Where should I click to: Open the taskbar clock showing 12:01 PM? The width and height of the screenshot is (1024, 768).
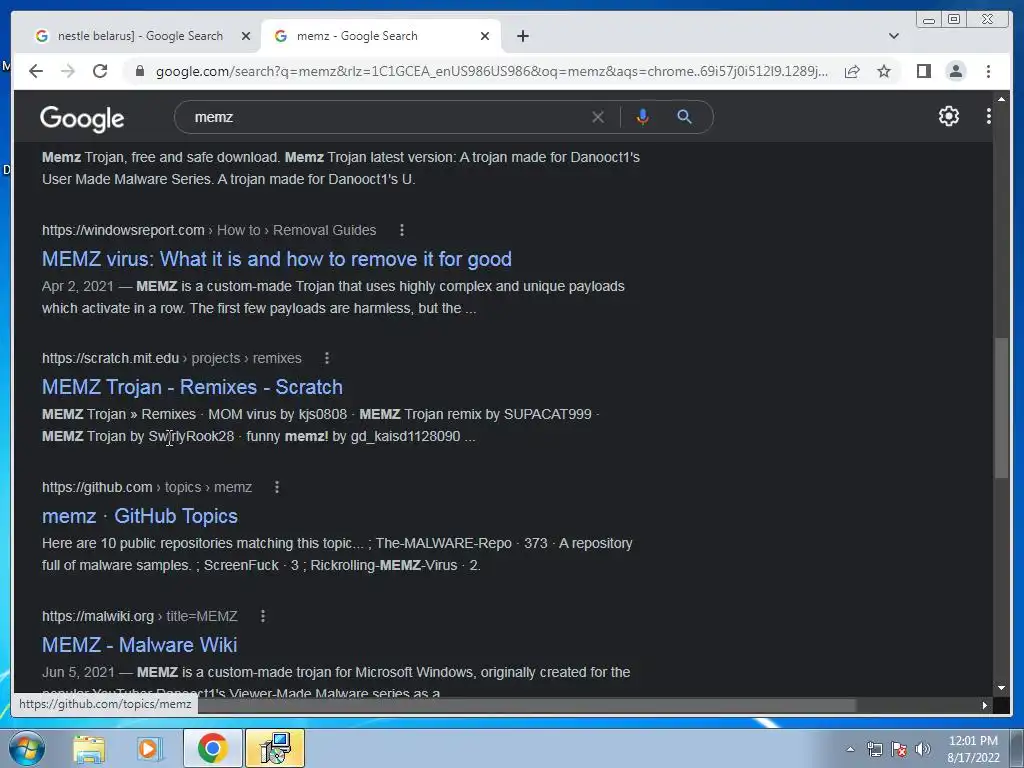tap(974, 749)
